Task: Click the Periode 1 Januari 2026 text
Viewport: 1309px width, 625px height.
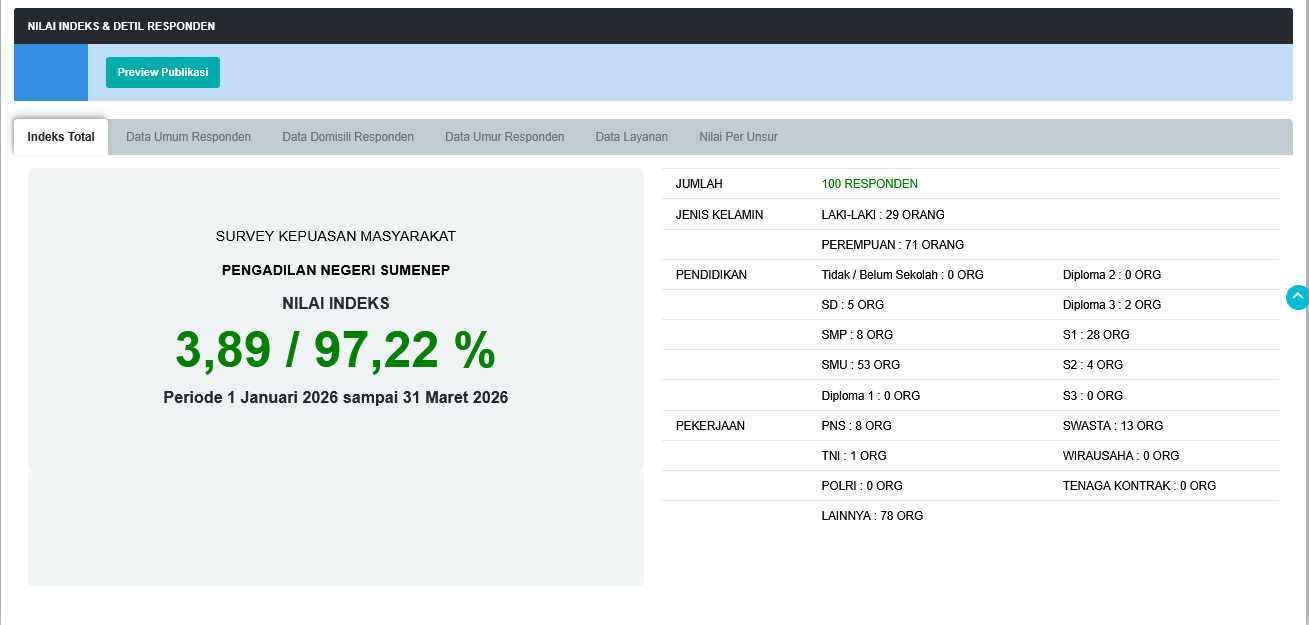Action: click(336, 397)
